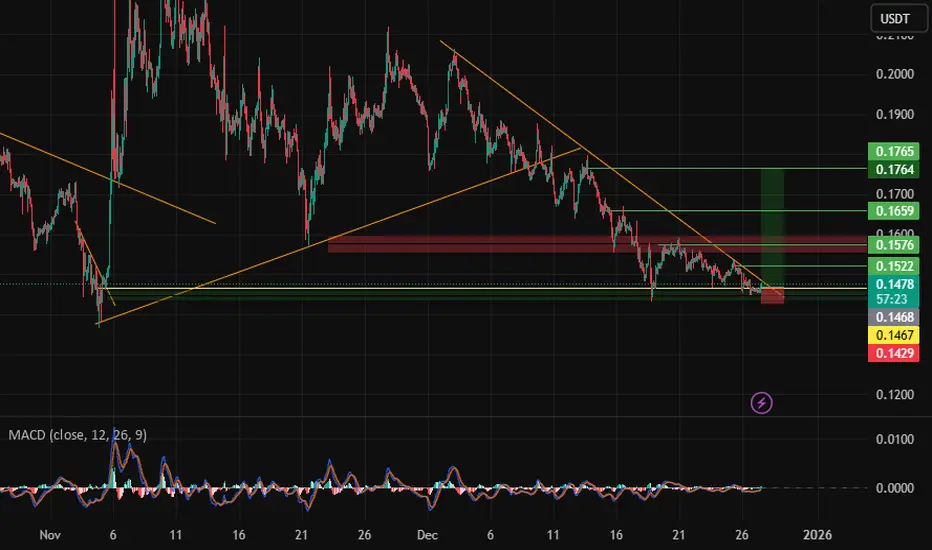Click the 2026 label on time axis

[817, 535]
